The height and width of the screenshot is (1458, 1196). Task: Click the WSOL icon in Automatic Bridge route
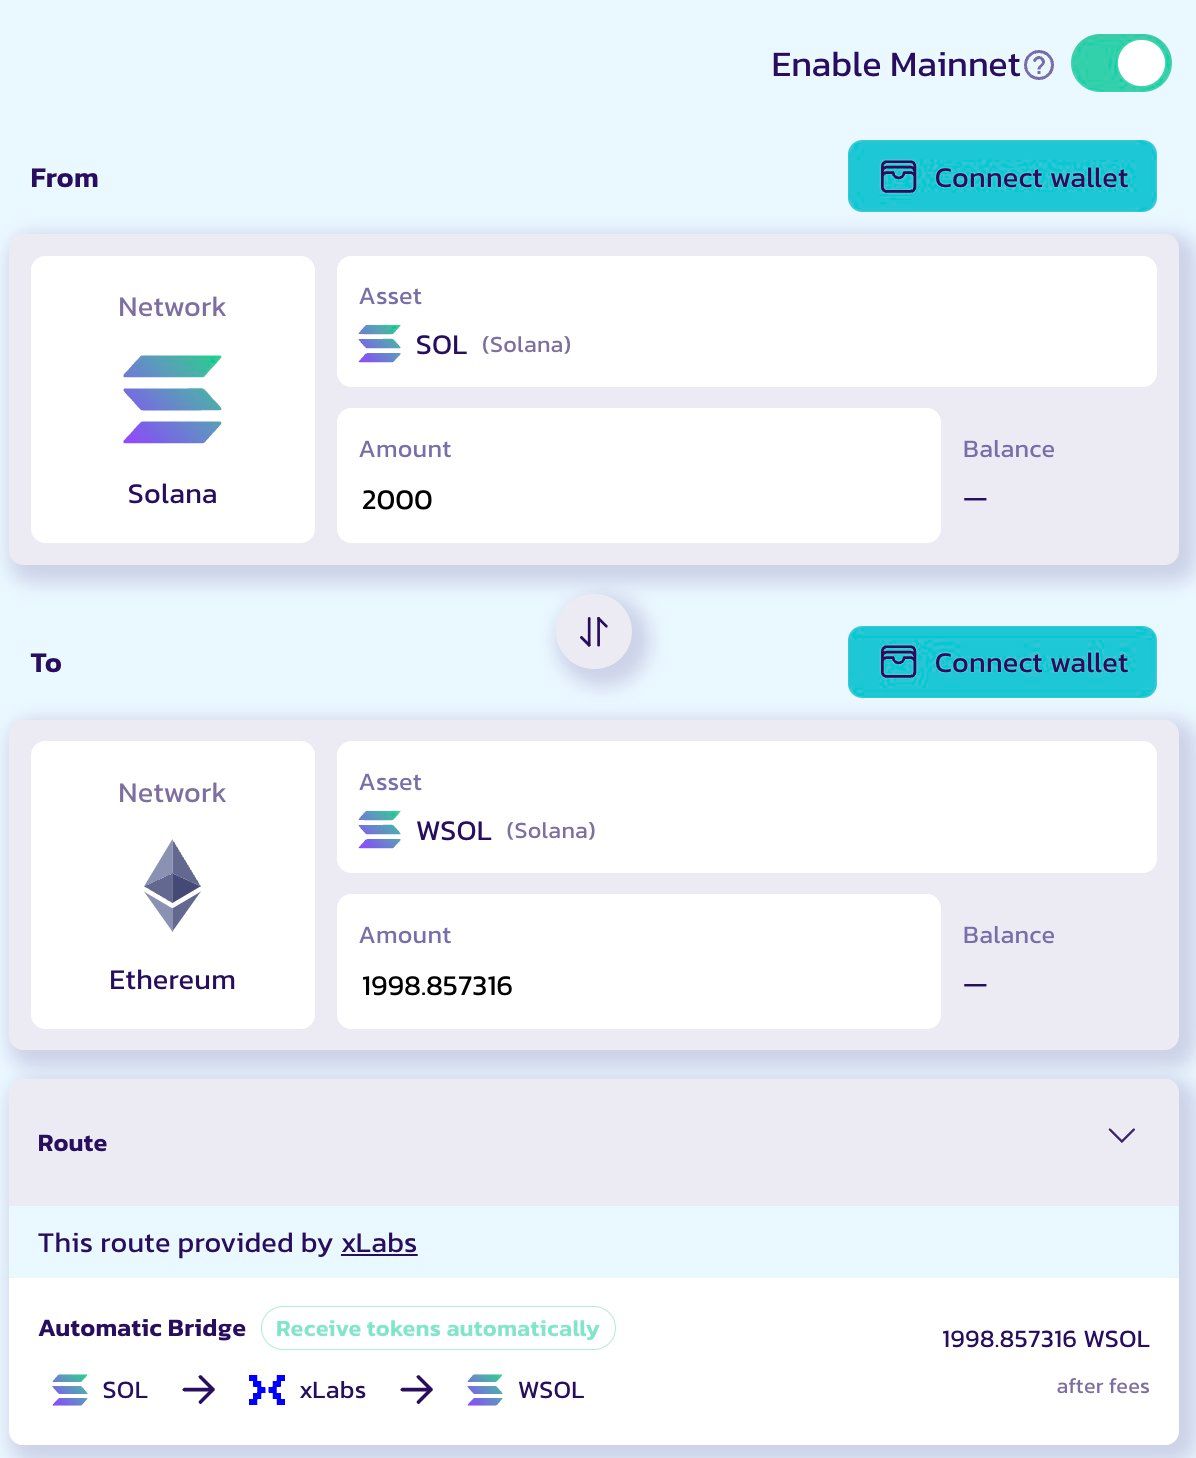coord(485,1389)
